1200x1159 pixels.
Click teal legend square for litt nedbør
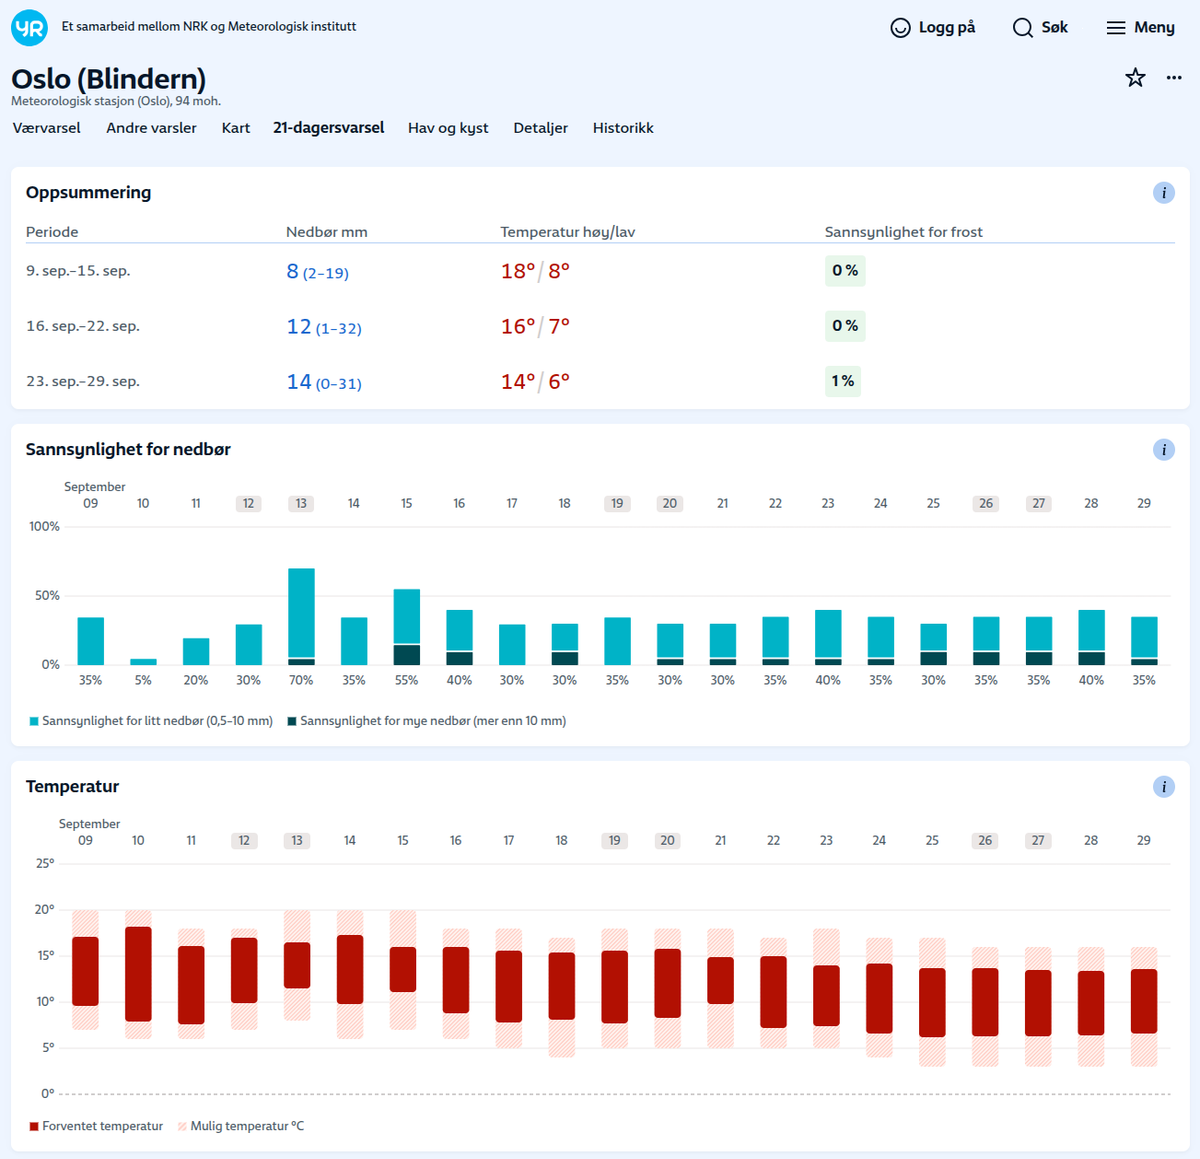pyautogui.click(x=34, y=721)
